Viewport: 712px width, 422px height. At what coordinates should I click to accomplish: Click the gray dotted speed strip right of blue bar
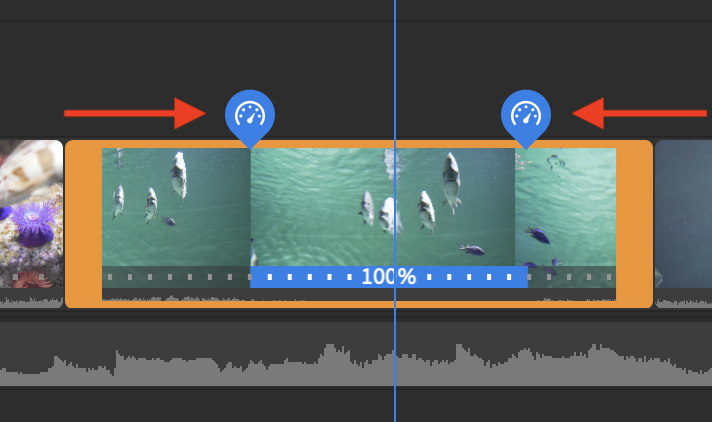(x=572, y=277)
